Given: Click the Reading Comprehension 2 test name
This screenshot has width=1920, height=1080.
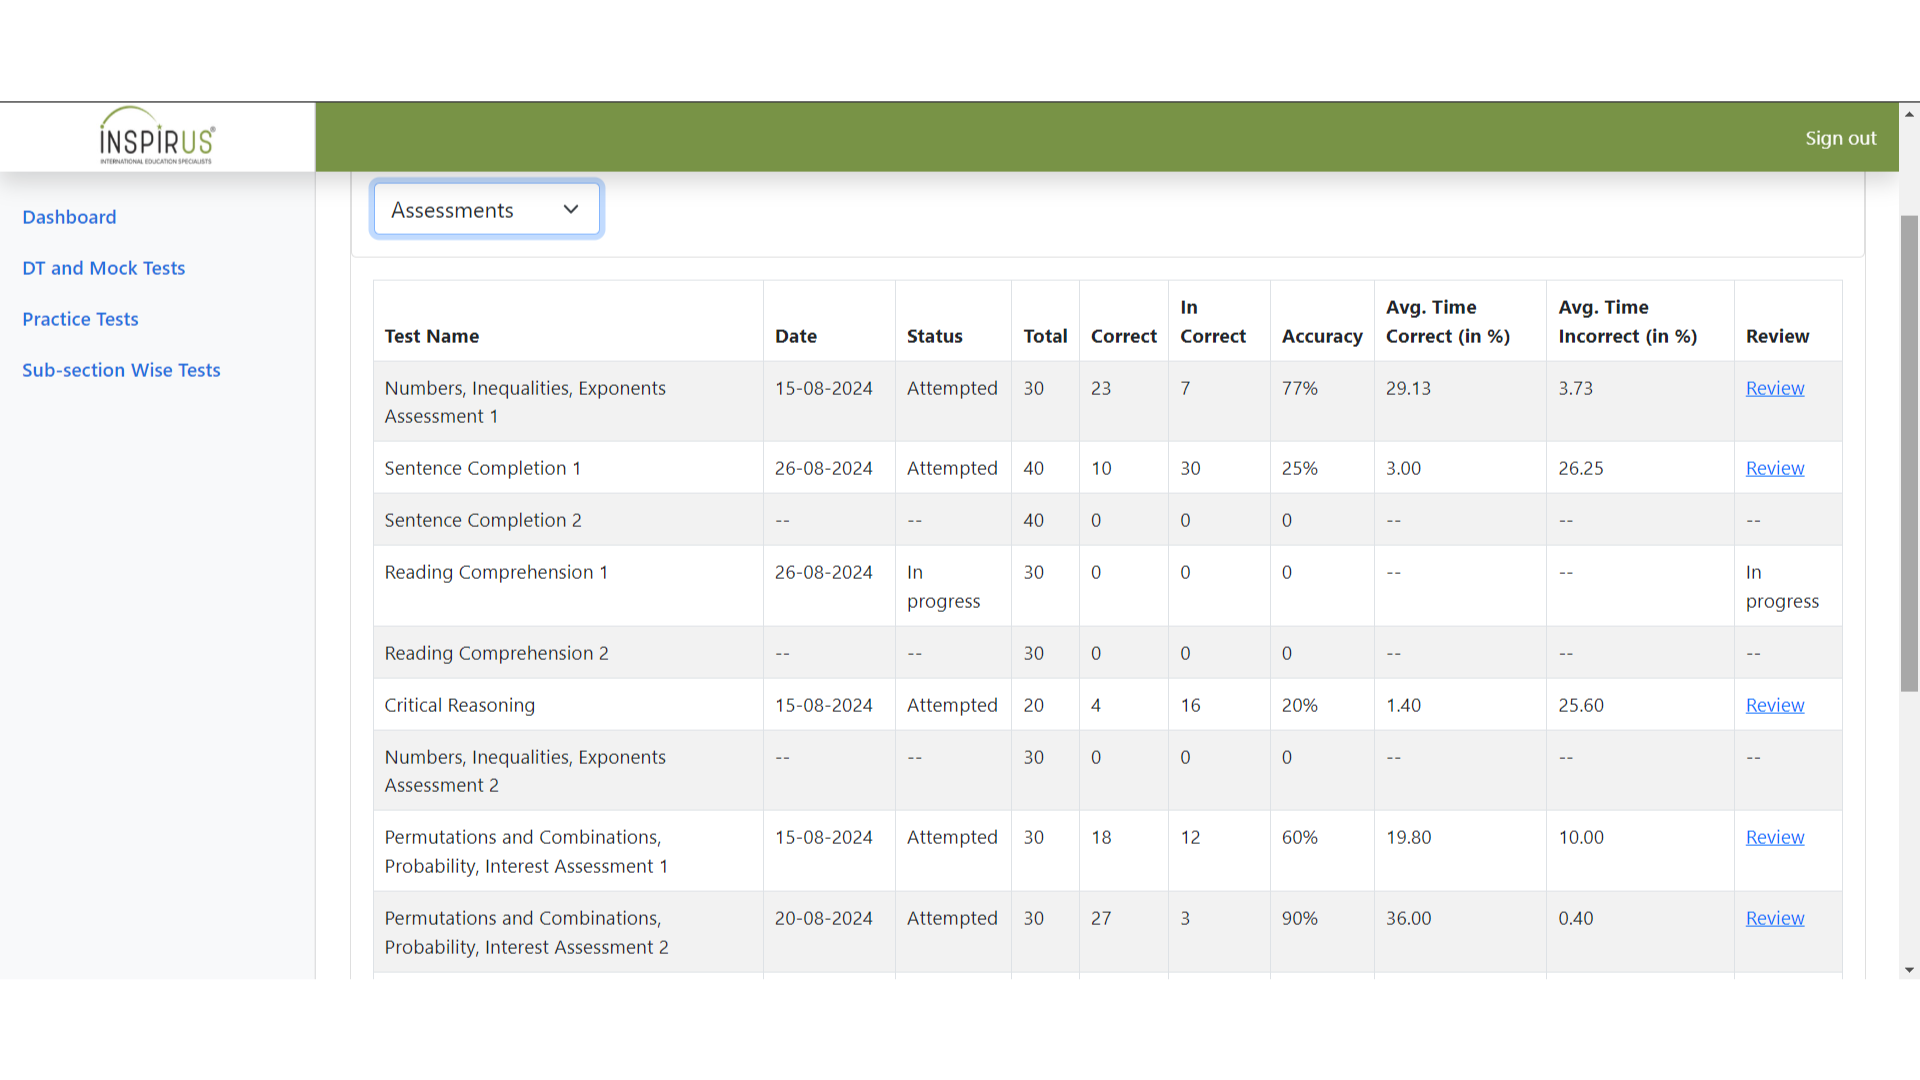Looking at the screenshot, I should 496,653.
